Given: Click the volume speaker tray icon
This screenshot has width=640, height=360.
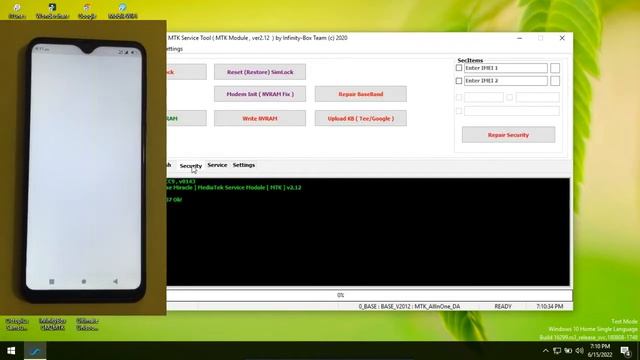Looking at the screenshot, I should point(580,351).
